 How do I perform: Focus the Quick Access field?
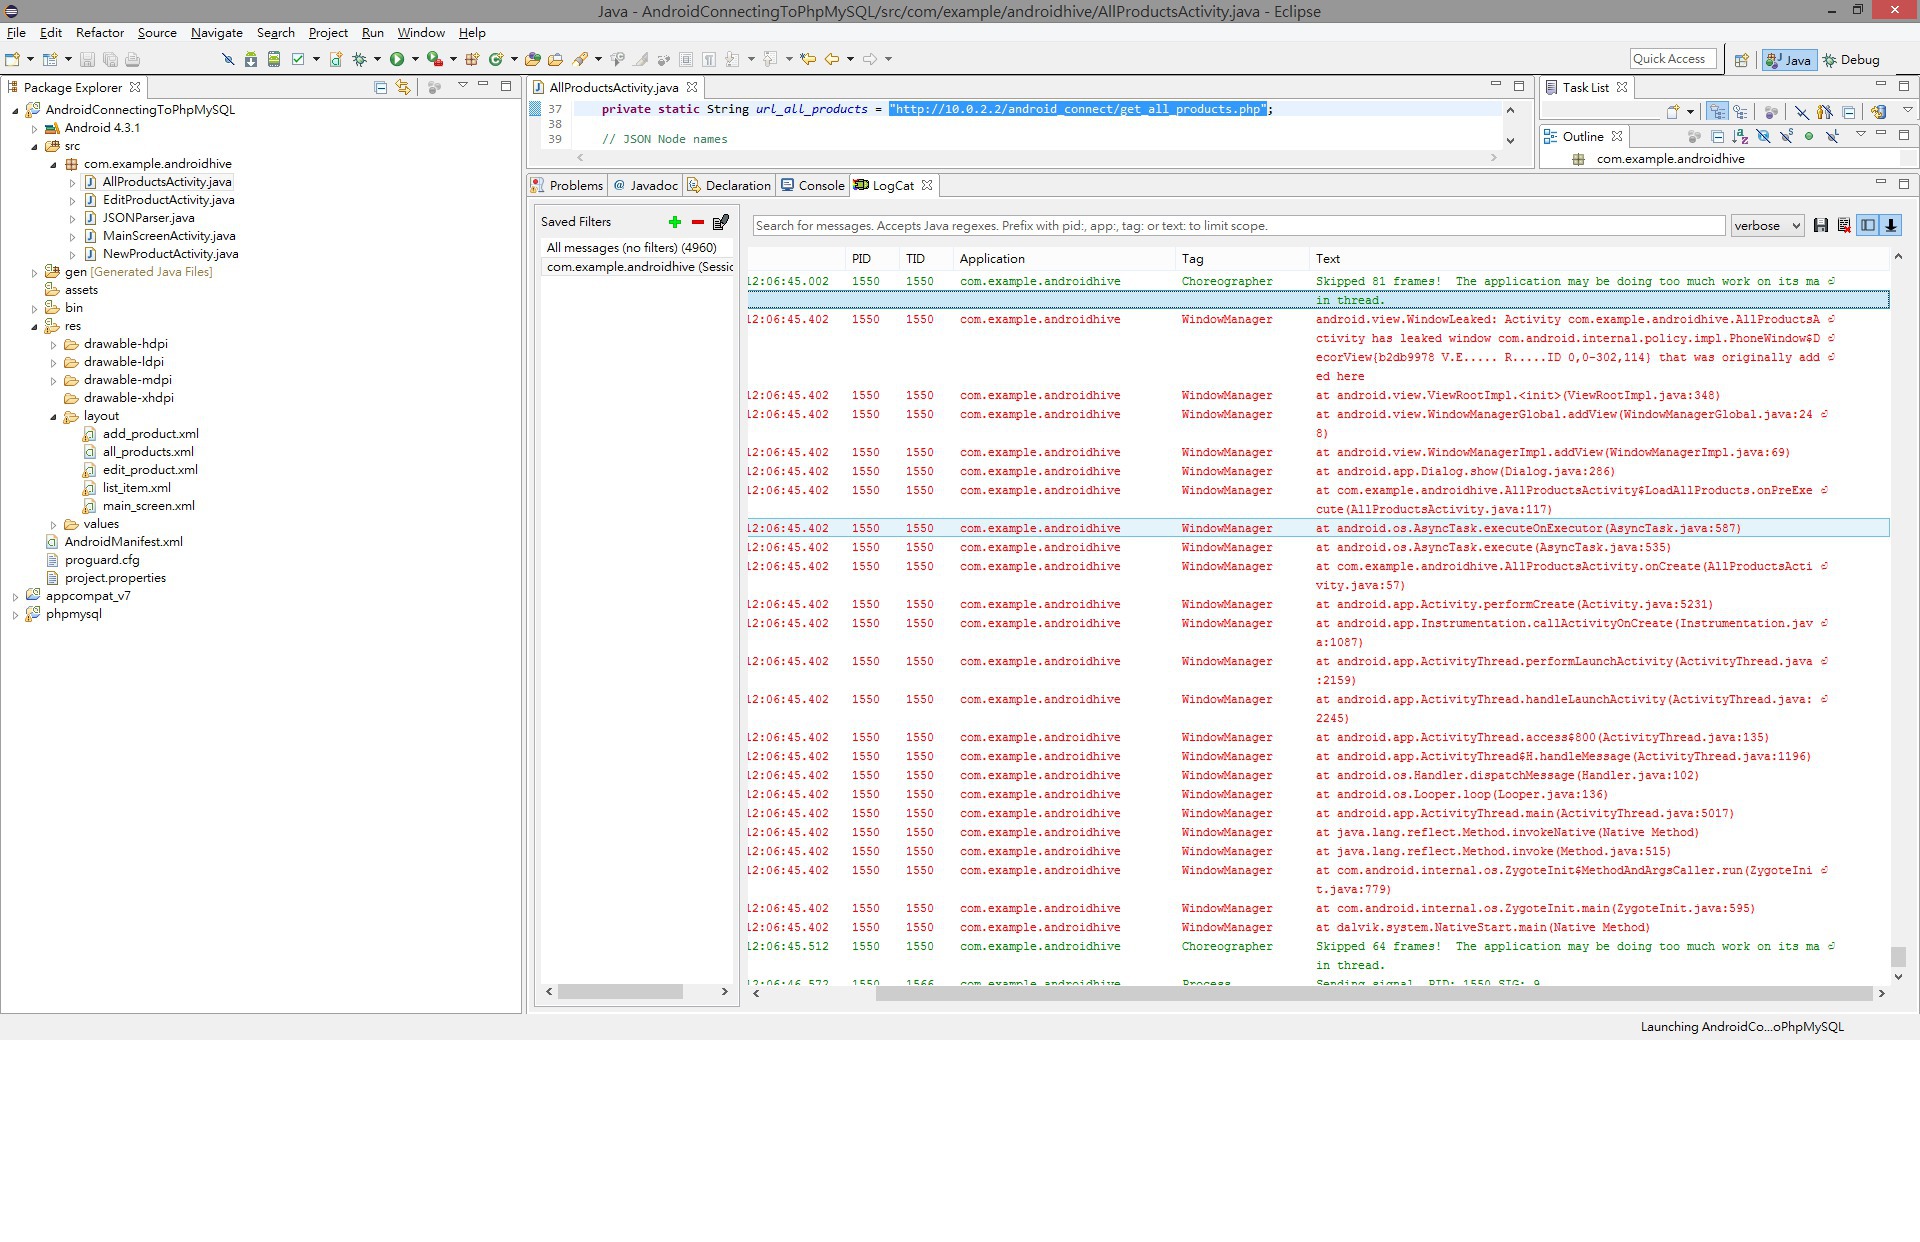(1673, 59)
